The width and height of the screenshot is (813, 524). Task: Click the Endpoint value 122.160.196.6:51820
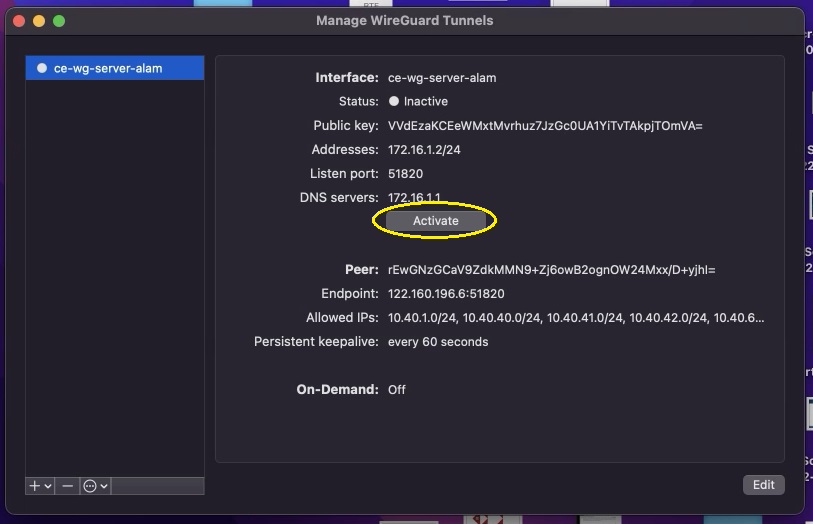(x=446, y=293)
